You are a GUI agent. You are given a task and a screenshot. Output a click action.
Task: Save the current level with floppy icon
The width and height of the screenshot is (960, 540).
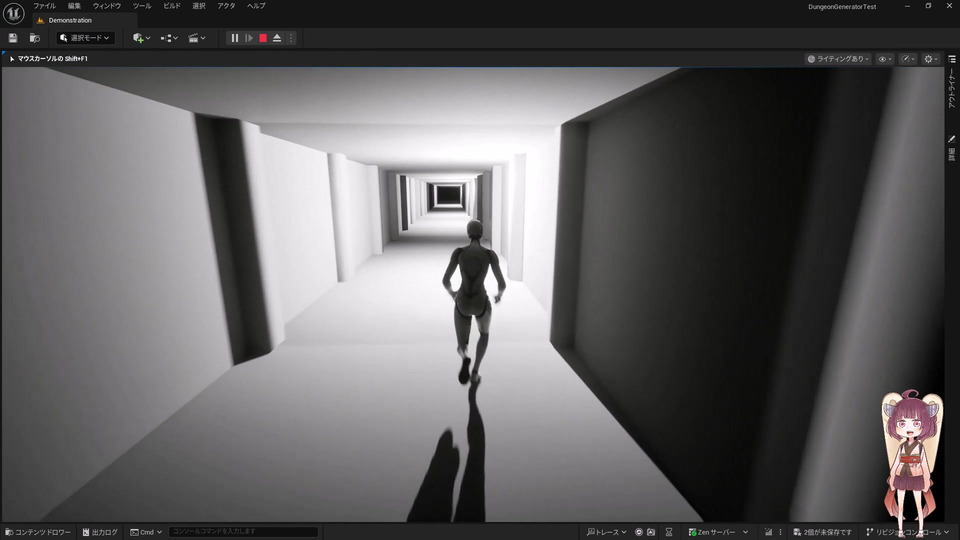[13, 38]
